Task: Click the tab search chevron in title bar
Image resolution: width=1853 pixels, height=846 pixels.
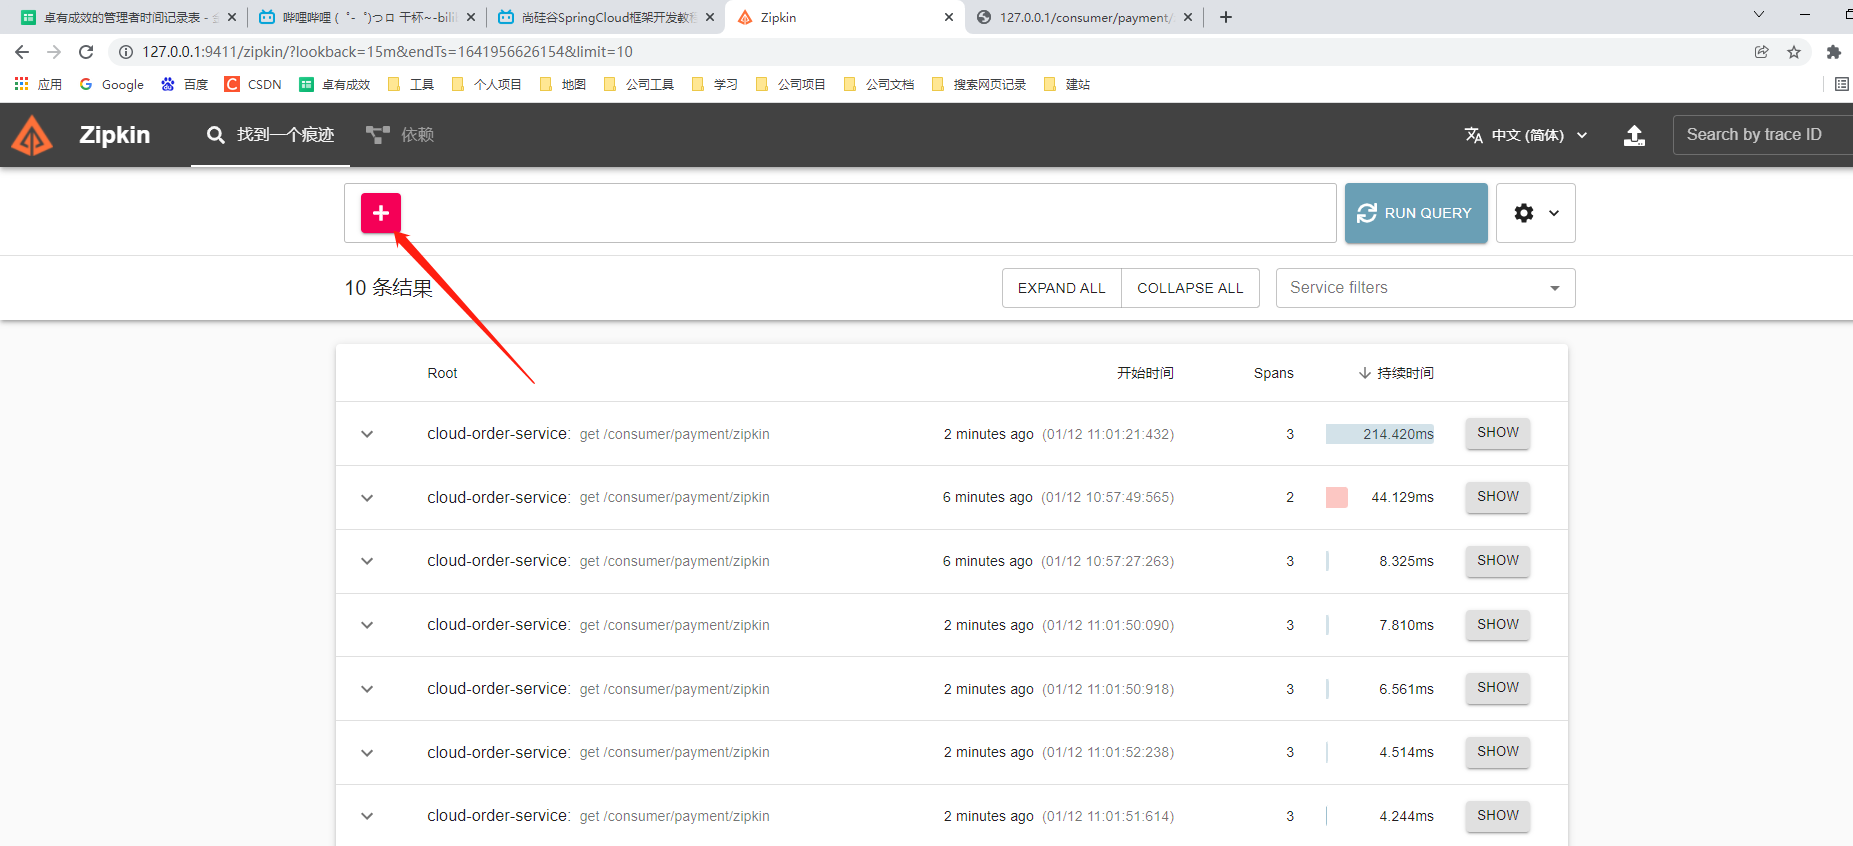Action: (x=1759, y=15)
